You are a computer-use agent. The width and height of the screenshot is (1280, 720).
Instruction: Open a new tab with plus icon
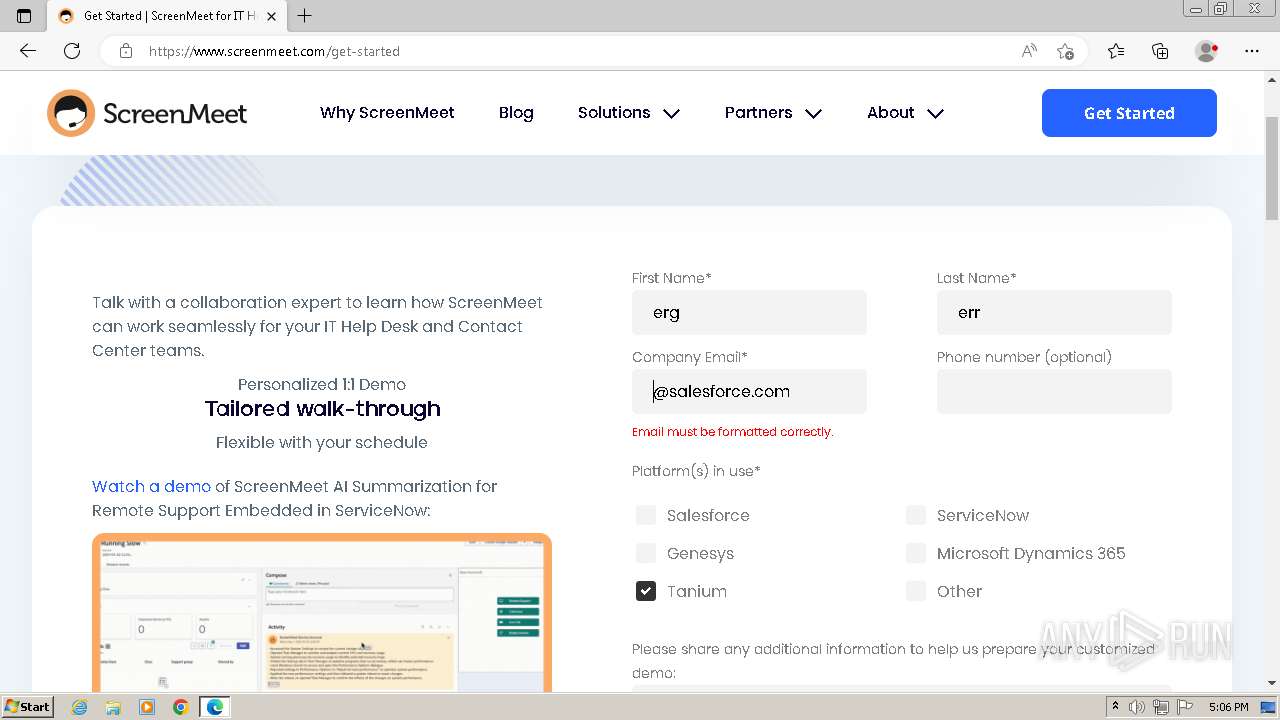coord(305,16)
